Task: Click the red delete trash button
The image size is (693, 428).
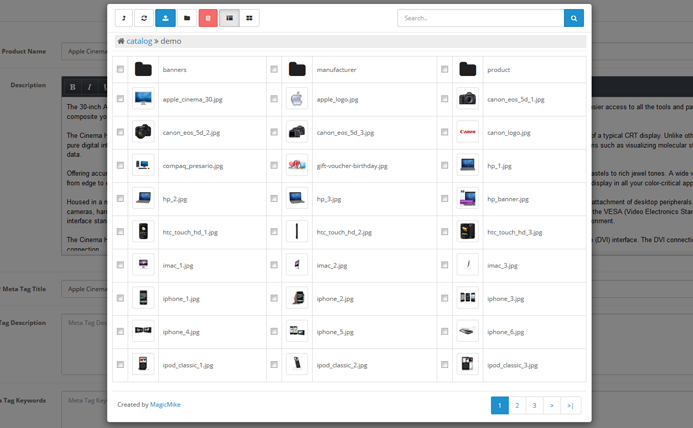Action: [x=208, y=18]
